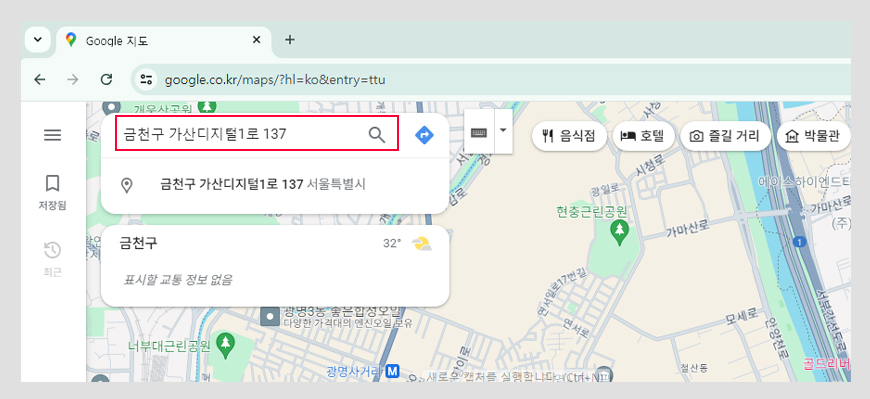870x399 pixels.
Task: Click the 가마산로 road label
Action: click(x=688, y=228)
